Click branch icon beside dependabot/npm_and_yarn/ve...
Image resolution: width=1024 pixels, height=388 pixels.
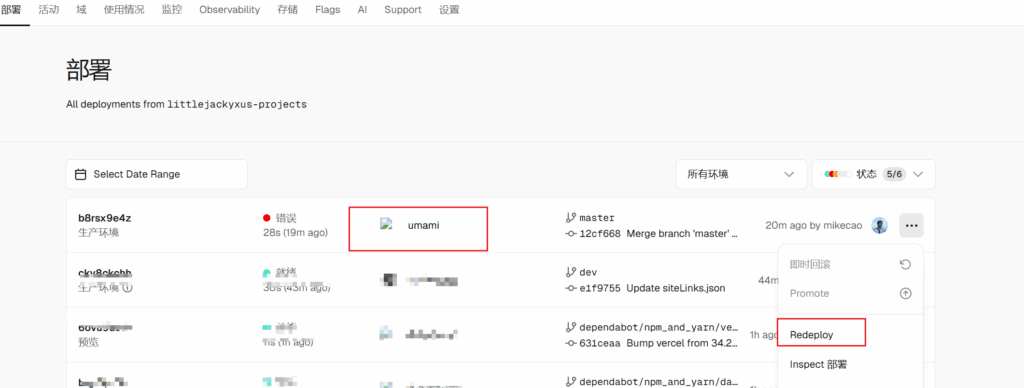[x=571, y=327]
